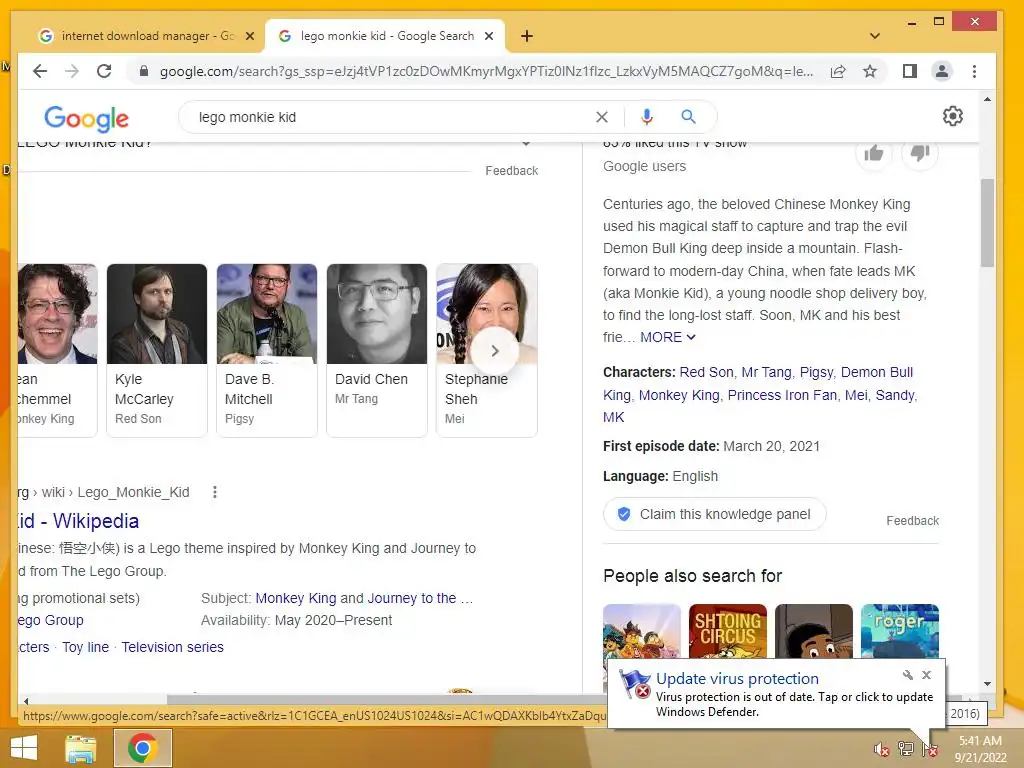Like the TV show with thumbs up
The height and width of the screenshot is (768, 1024).
[874, 153]
